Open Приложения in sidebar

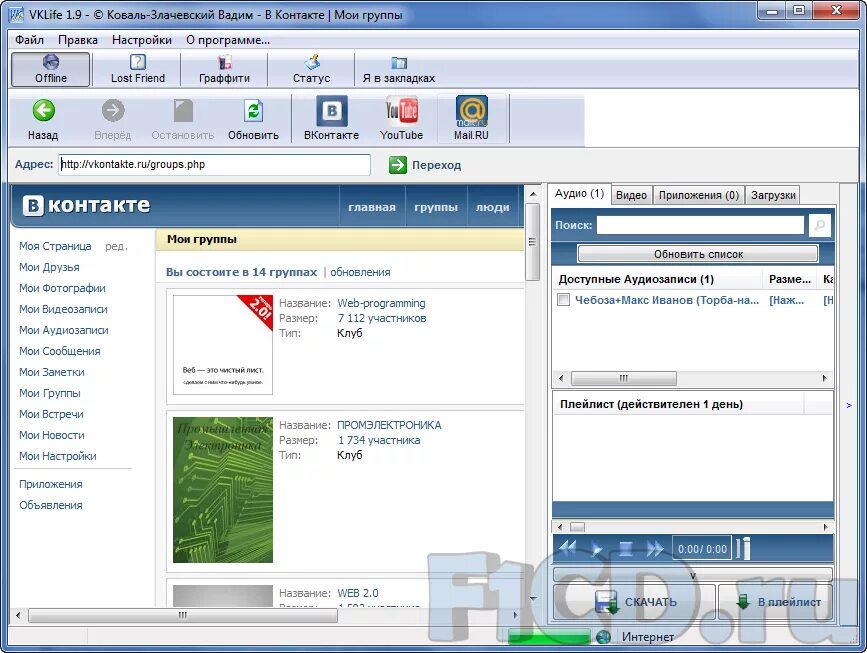[51, 484]
